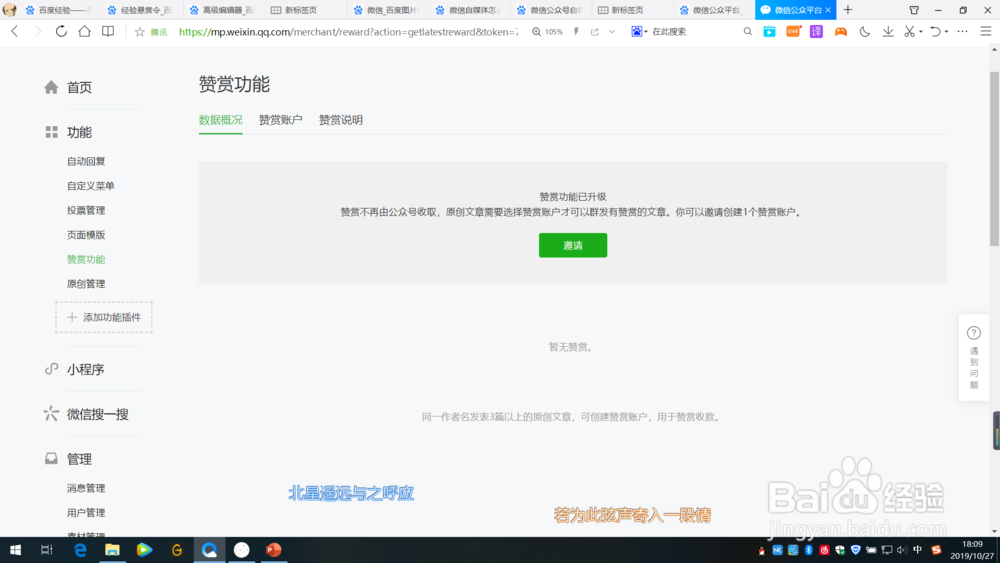Switch to the 赞赏说明 tab

point(341,120)
